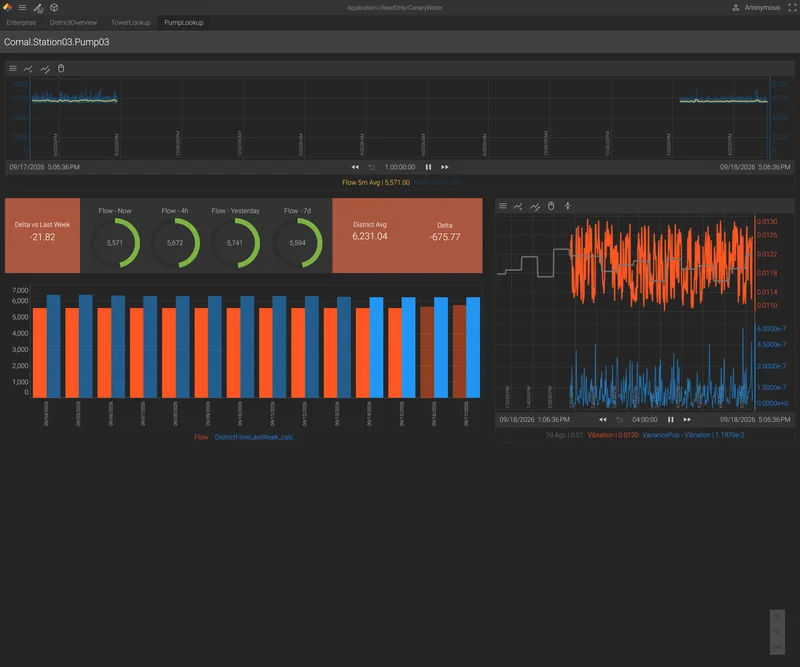800x667 pixels.
Task: Open the vibration chart hamburger menu
Action: click(503, 206)
